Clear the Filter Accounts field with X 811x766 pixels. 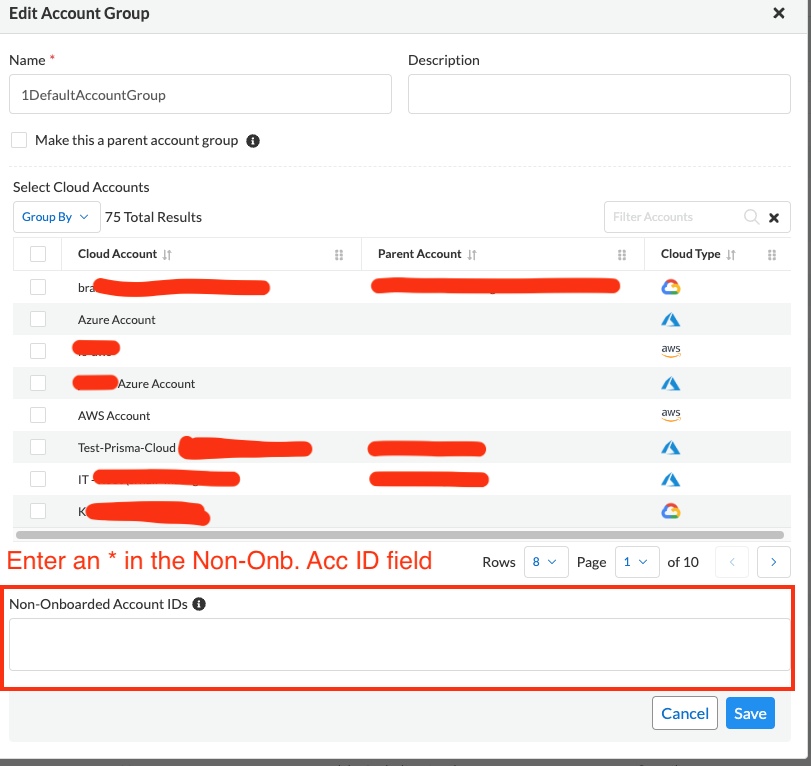pos(774,217)
